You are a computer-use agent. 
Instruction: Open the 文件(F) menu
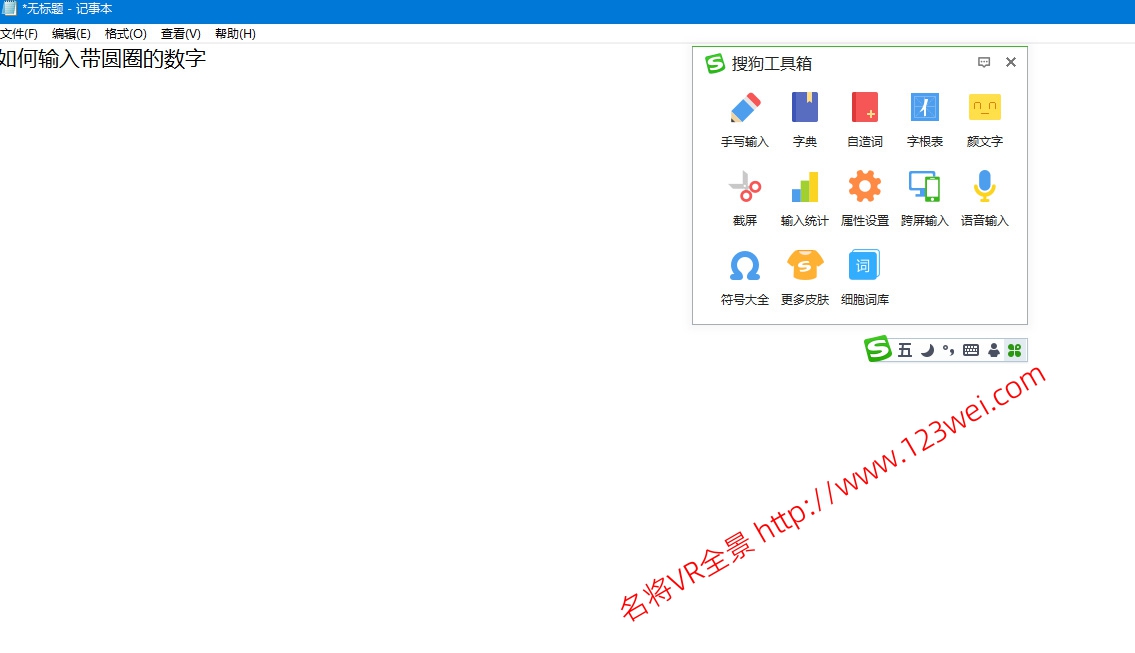tap(20, 33)
